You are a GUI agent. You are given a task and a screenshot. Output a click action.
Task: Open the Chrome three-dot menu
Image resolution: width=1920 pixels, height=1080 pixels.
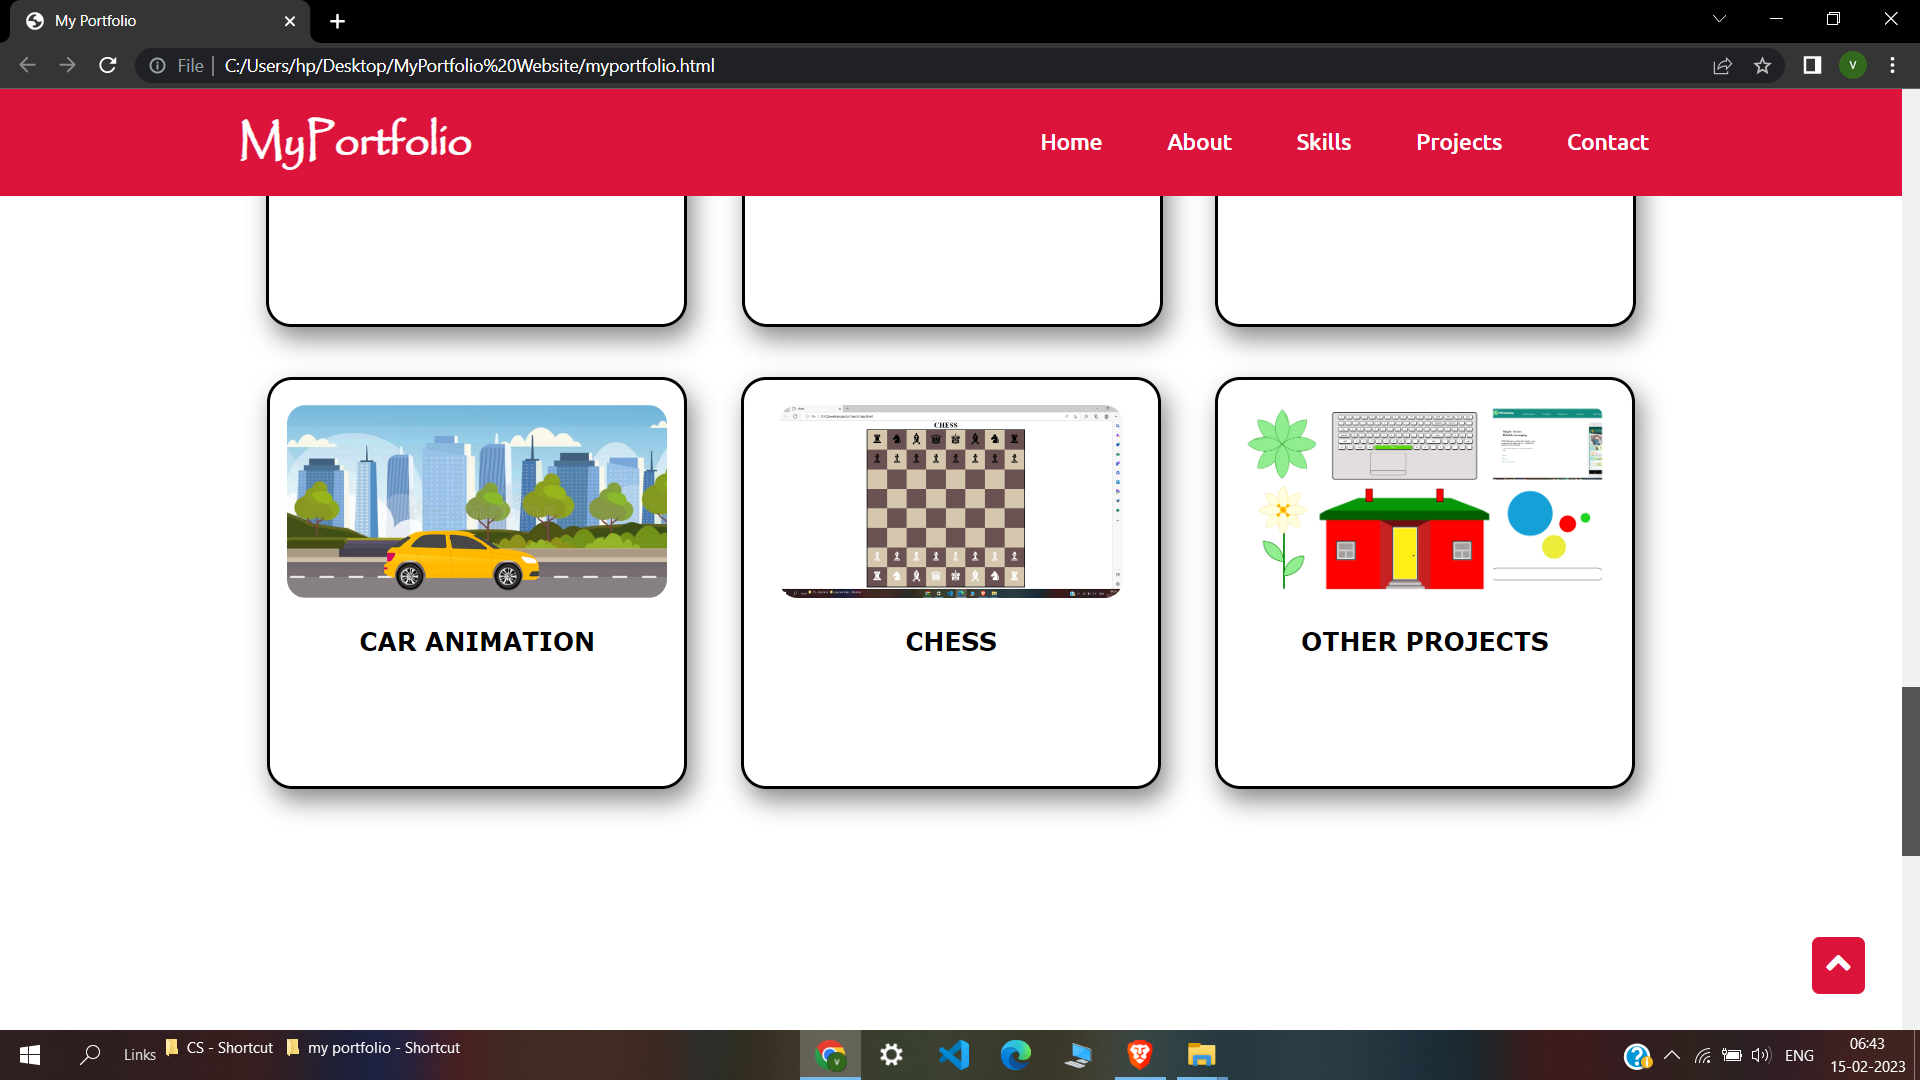coord(1892,65)
